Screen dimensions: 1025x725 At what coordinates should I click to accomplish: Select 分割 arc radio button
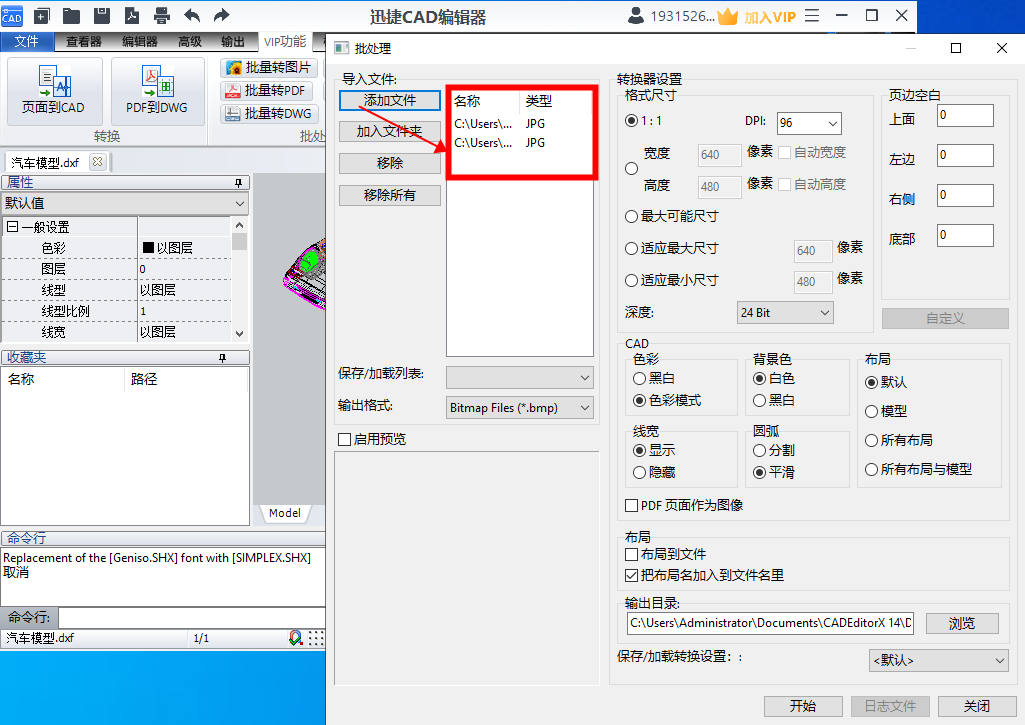(x=759, y=450)
